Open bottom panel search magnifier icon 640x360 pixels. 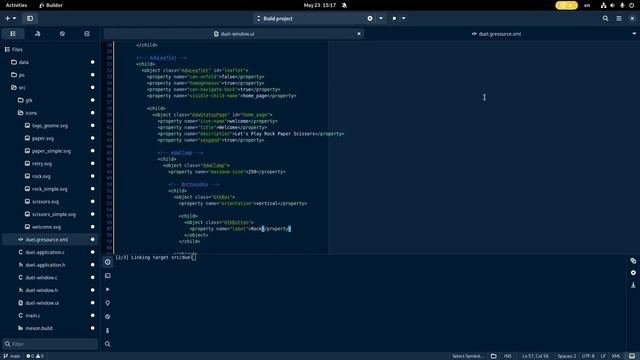108,344
